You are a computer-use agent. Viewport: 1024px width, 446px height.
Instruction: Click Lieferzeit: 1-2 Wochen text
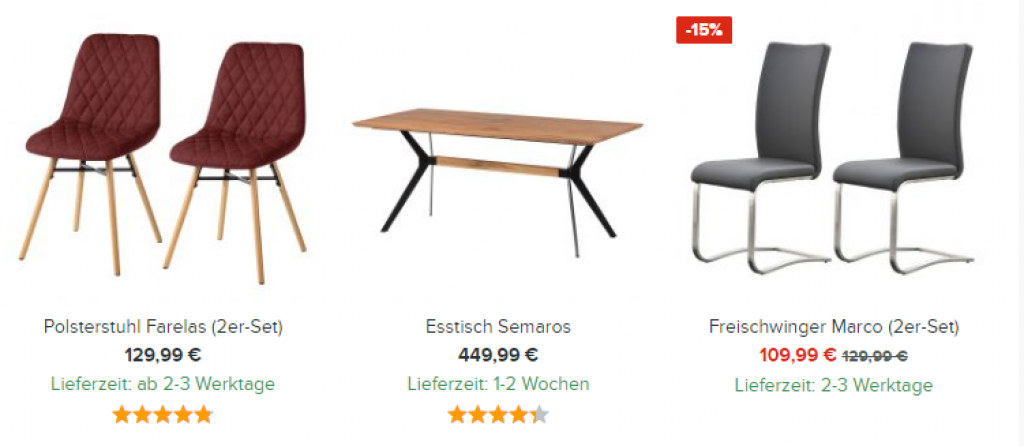498,384
